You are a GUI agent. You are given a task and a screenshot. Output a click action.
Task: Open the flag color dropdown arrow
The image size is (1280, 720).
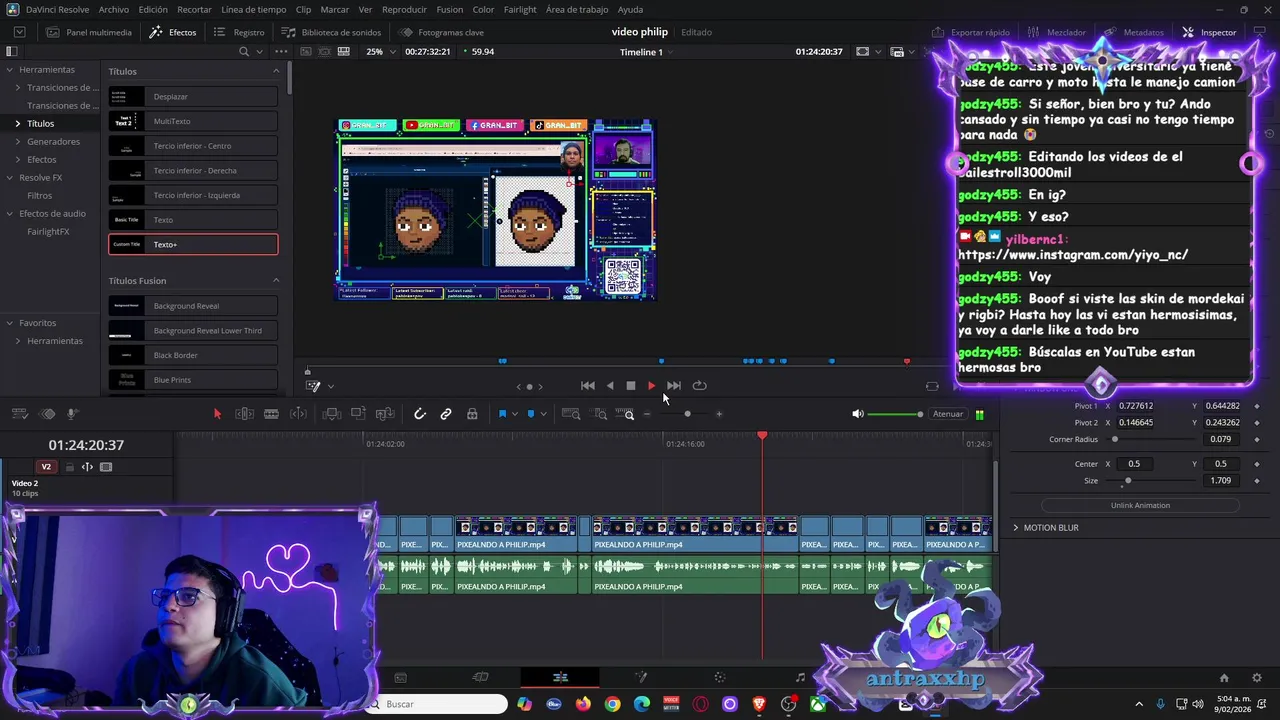(514, 414)
